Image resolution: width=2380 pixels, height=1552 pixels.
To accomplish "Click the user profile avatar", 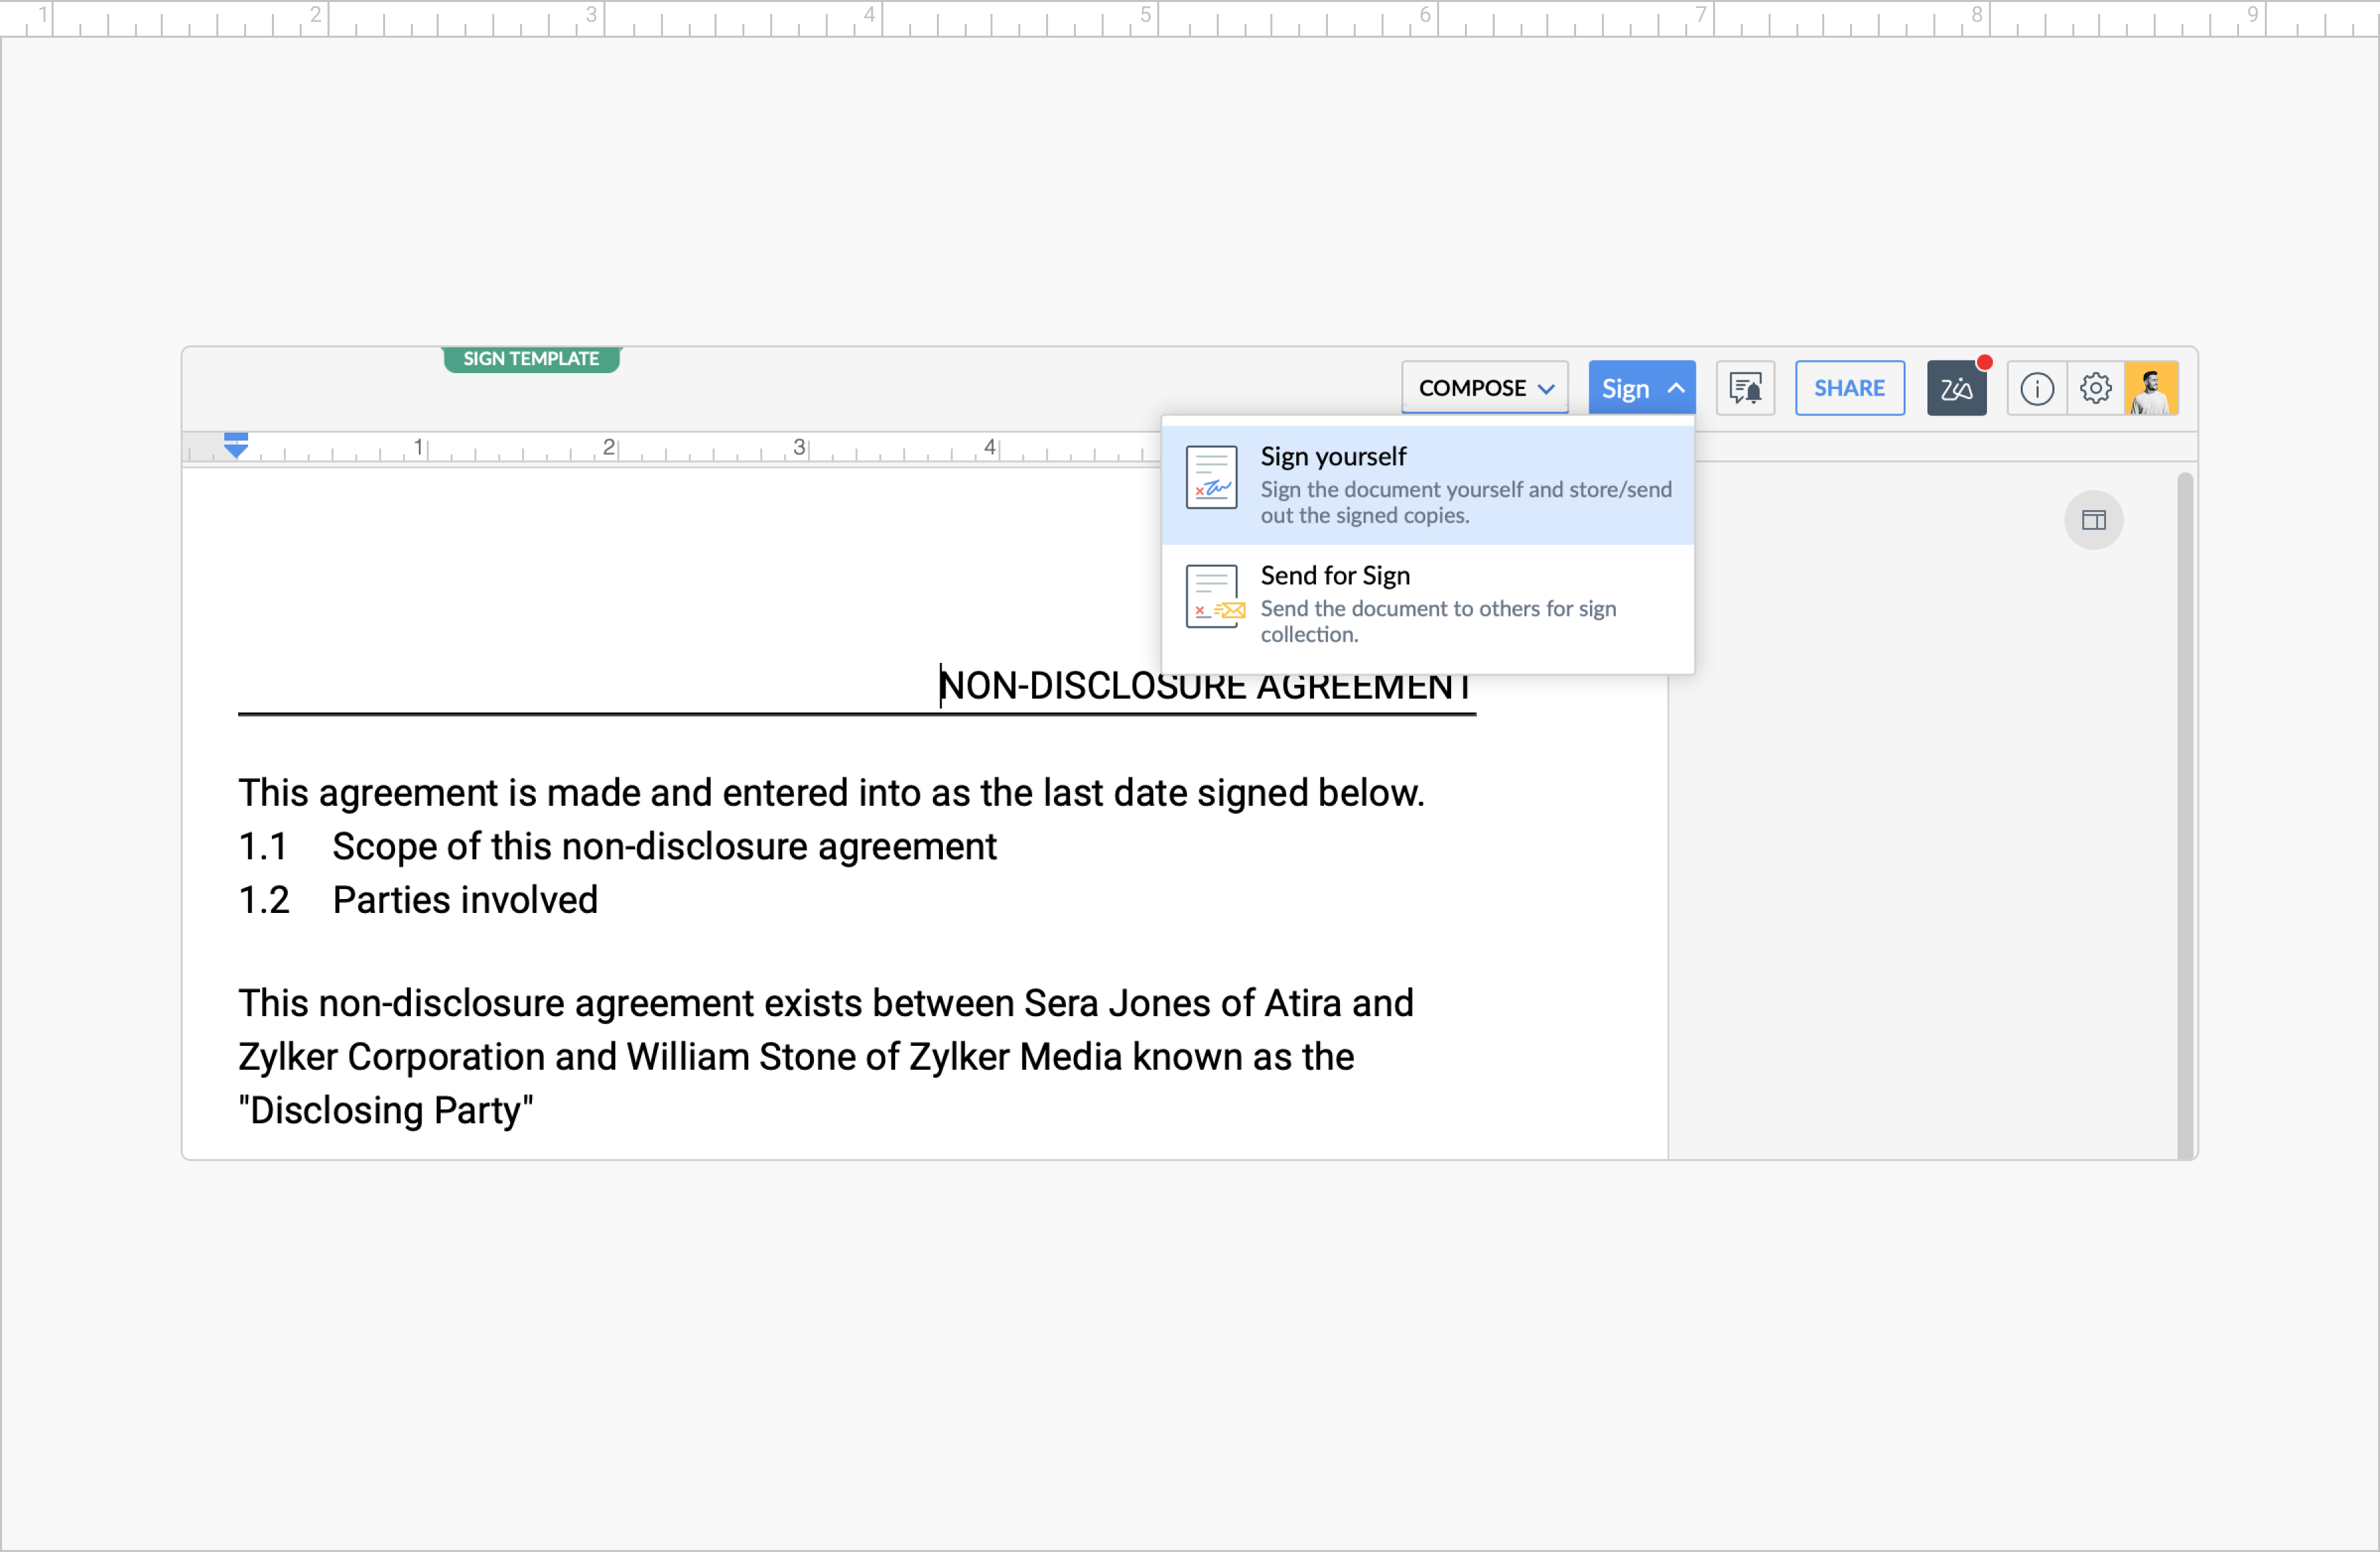I will 2151,388.
